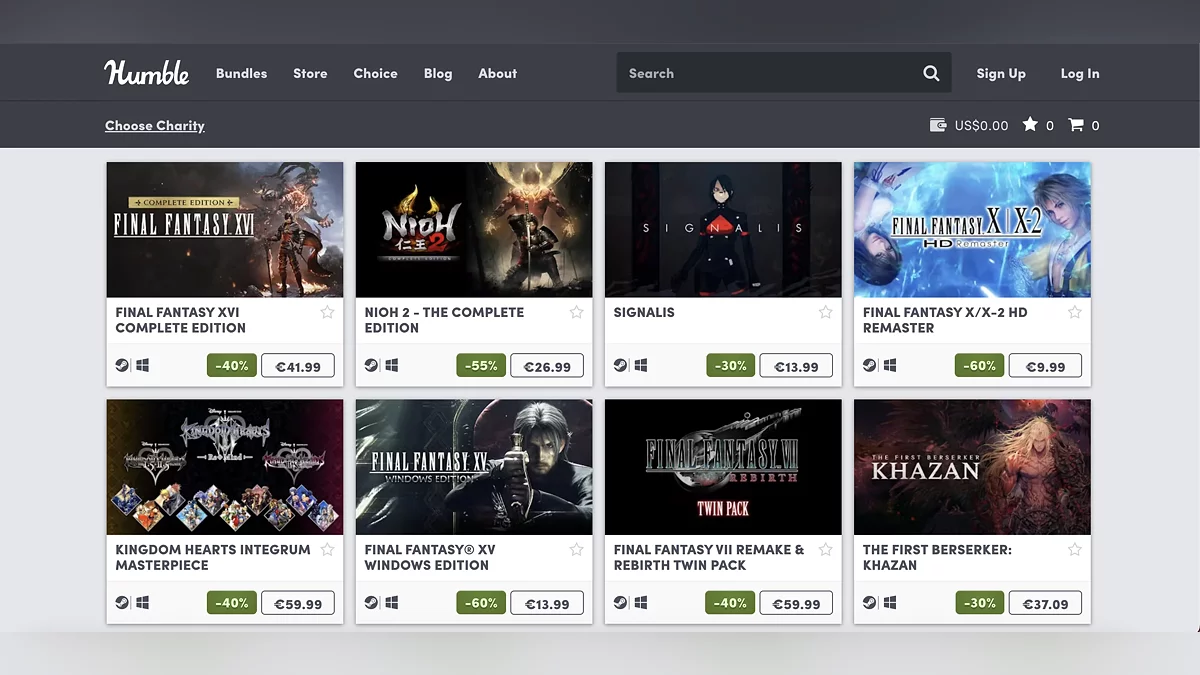1200x675 pixels.
Task: Click the €9.99 price button
Action: [1045, 366]
